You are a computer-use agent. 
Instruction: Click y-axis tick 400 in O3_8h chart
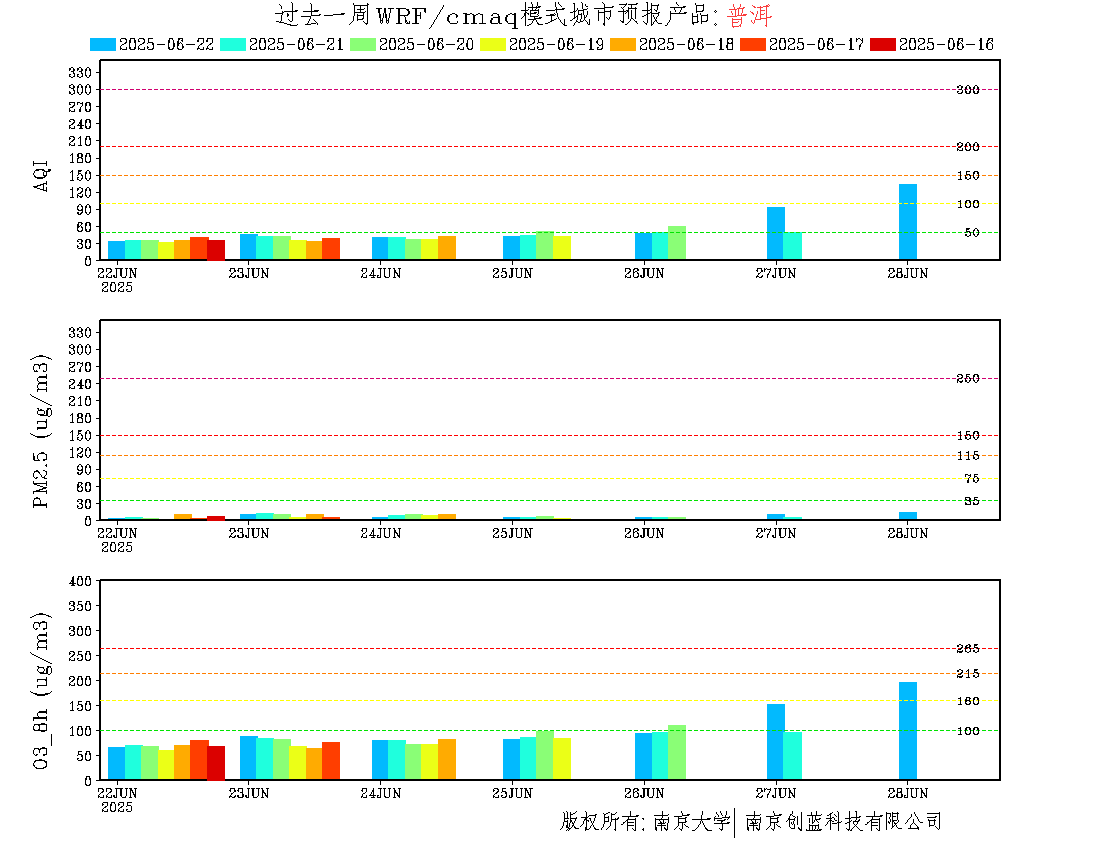[80, 581]
